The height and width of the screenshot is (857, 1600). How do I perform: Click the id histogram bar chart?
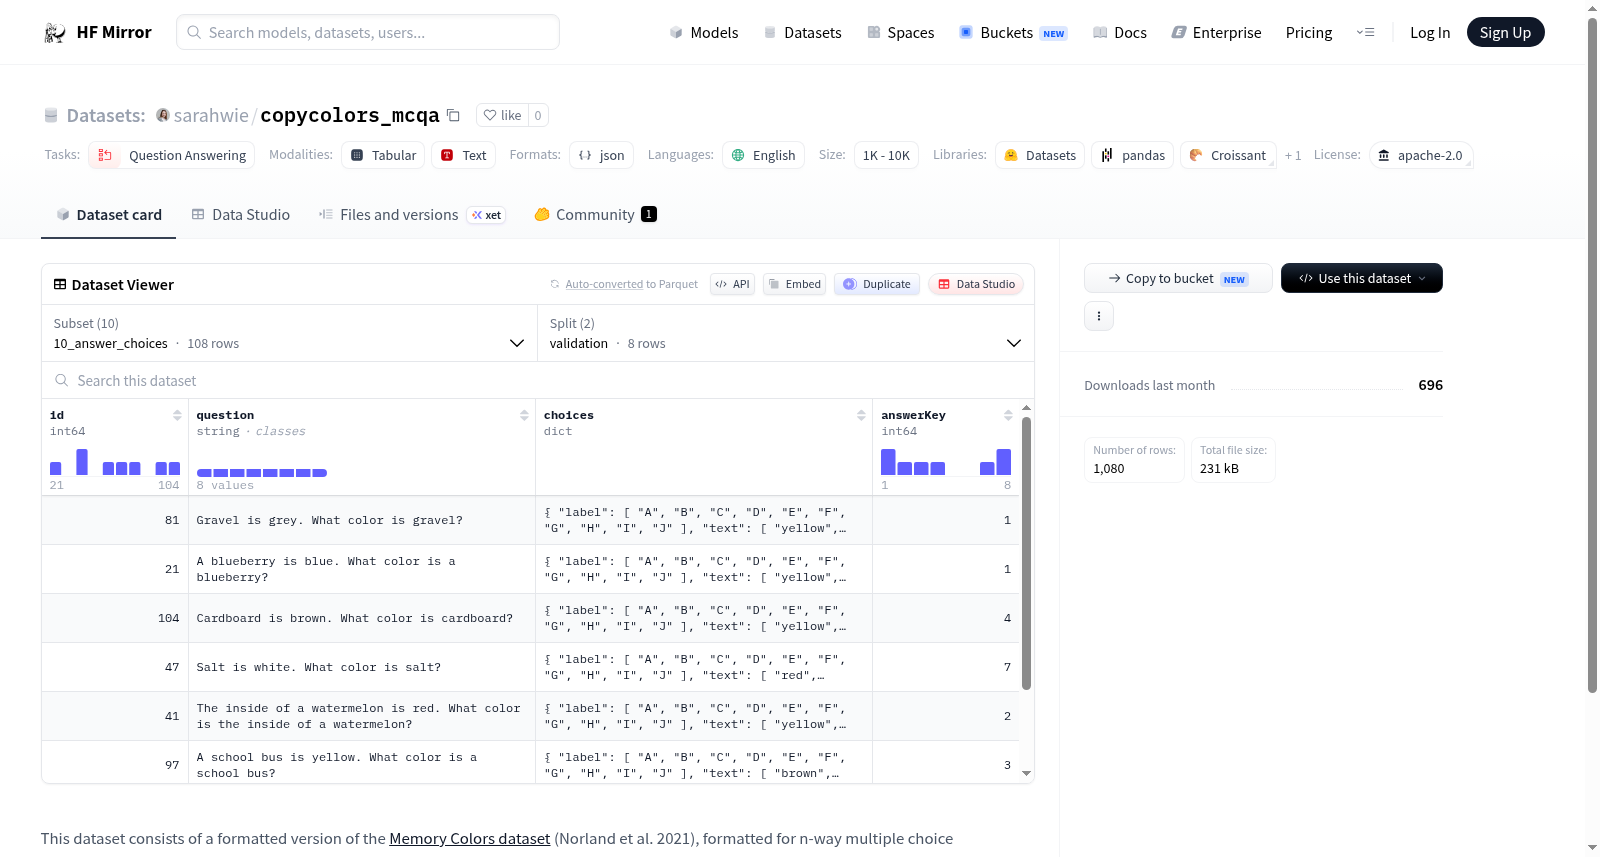coord(115,462)
